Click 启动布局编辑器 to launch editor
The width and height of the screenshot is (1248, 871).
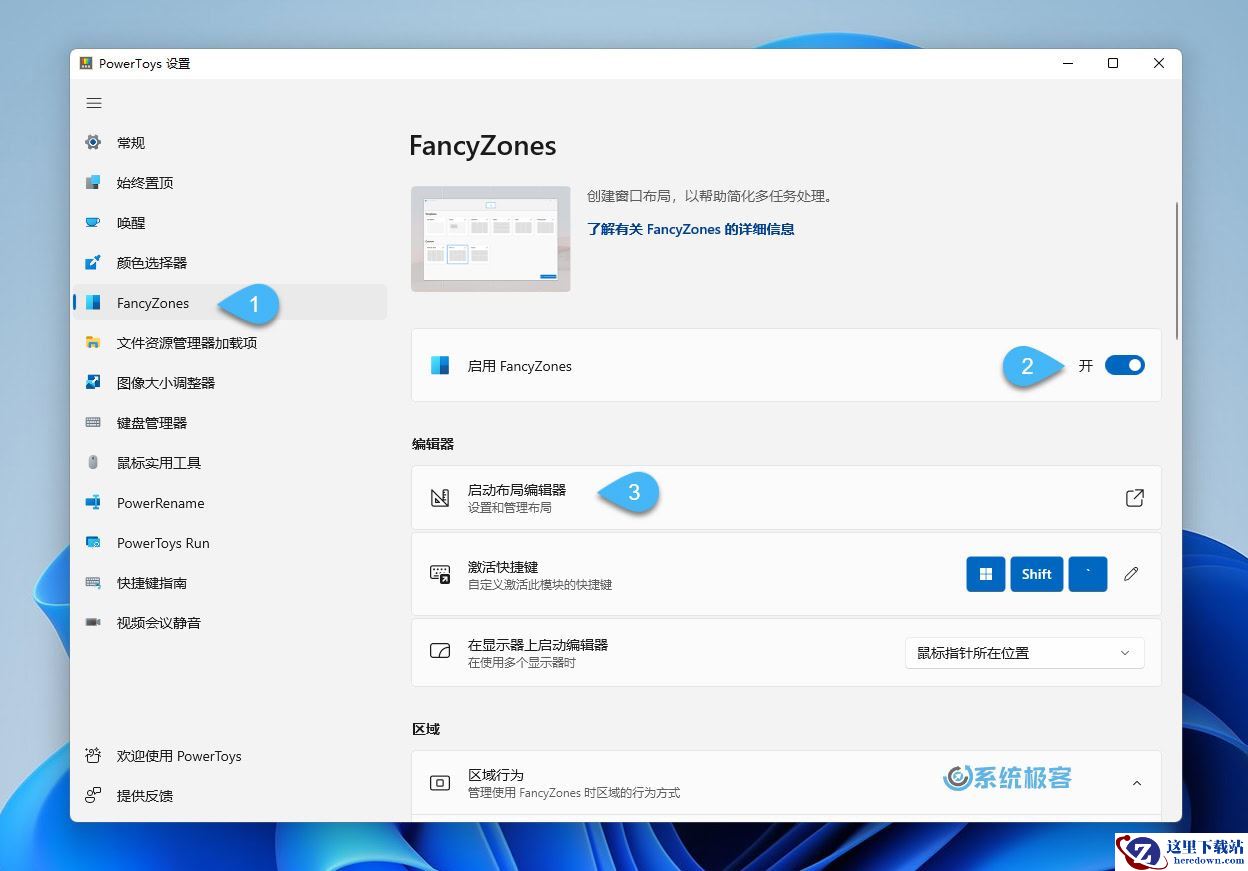click(786, 497)
